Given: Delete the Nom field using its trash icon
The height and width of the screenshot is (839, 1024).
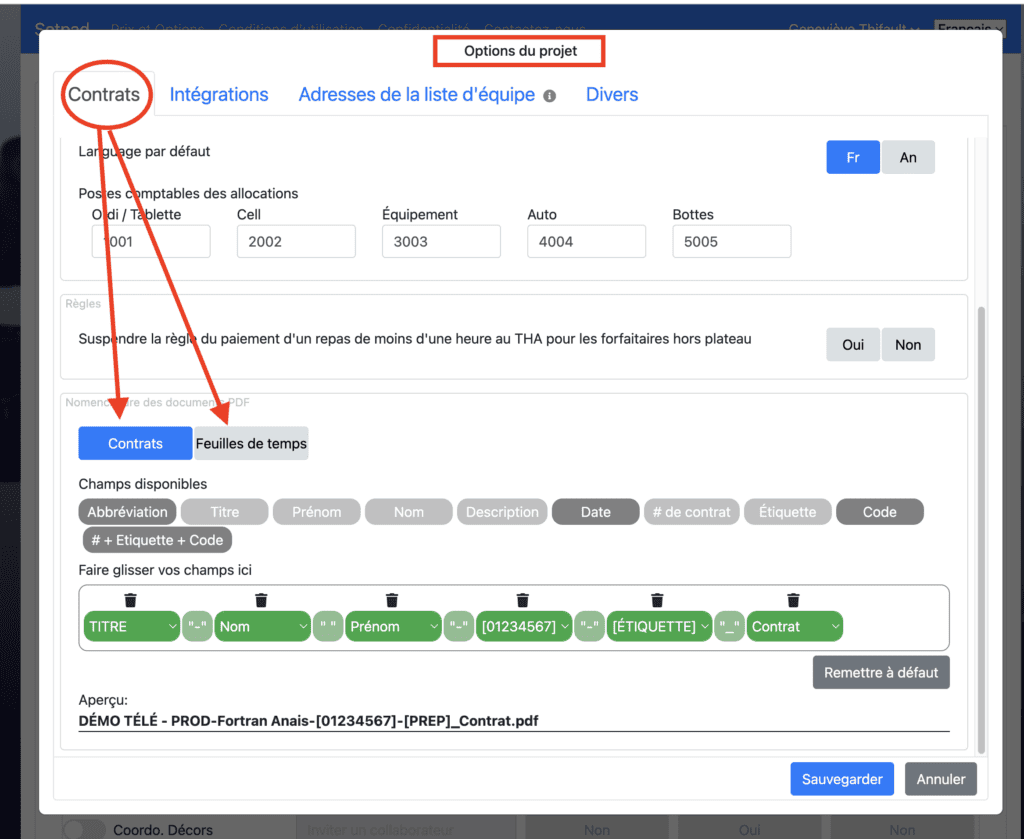Looking at the screenshot, I should pyautogui.click(x=261, y=600).
